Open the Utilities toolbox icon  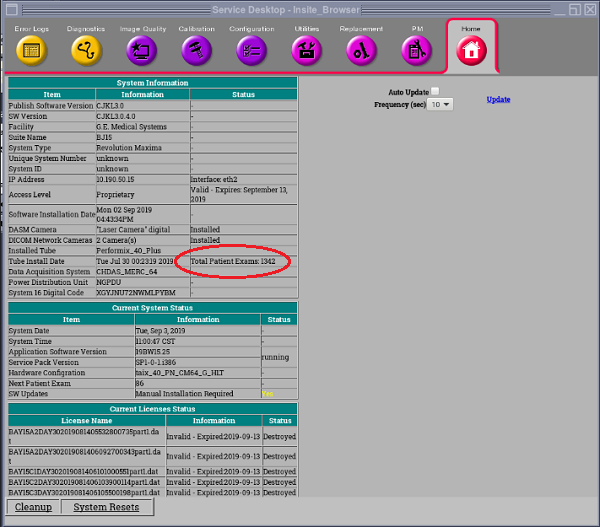click(x=306, y=49)
